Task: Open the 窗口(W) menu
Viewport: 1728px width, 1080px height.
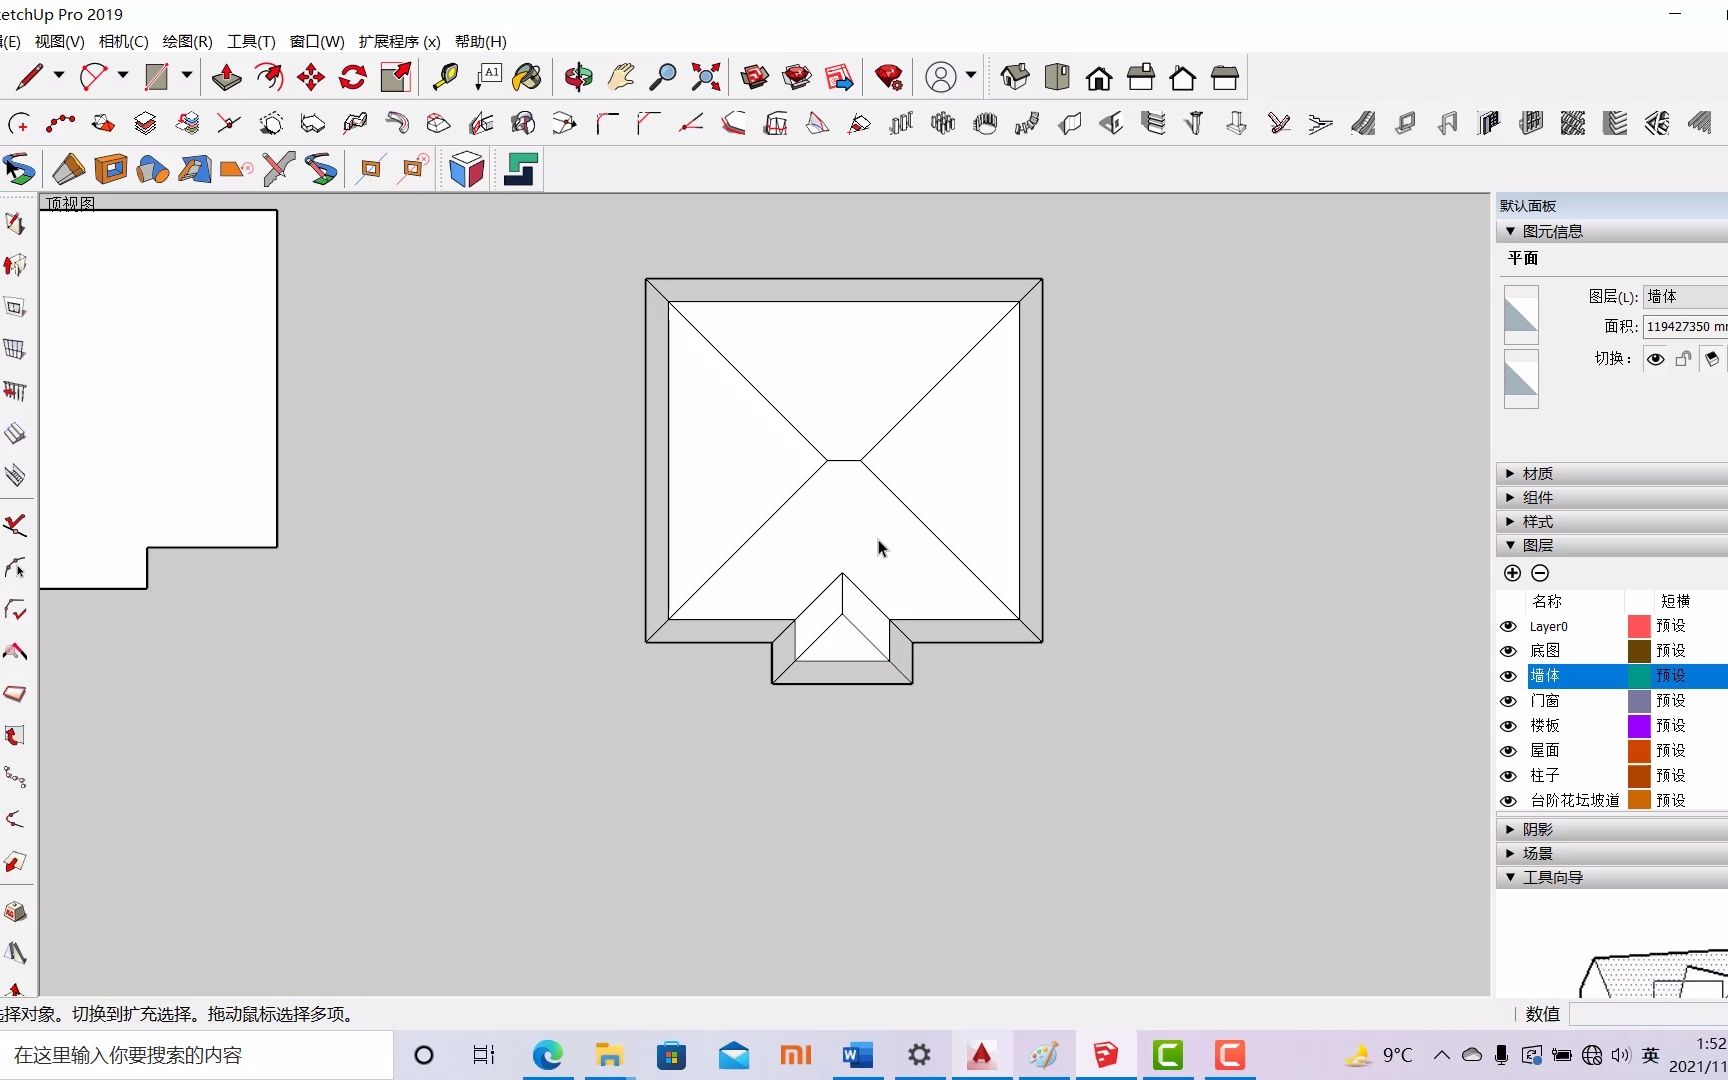Action: click(317, 41)
